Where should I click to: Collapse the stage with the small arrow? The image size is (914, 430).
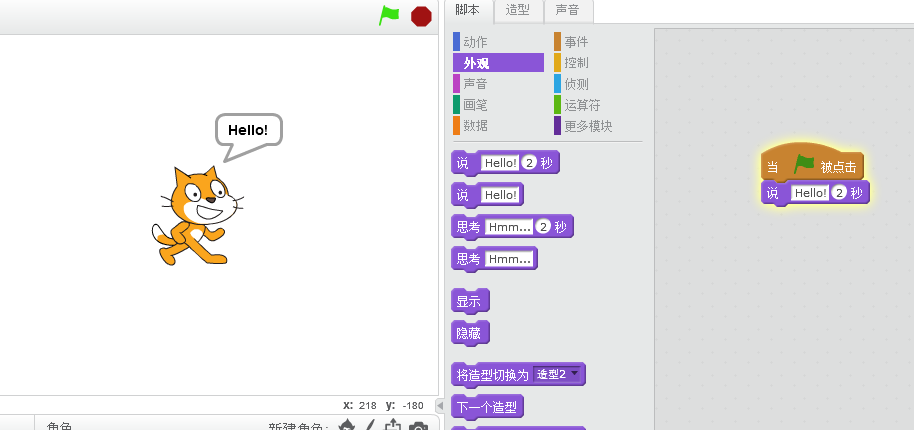pos(441,405)
